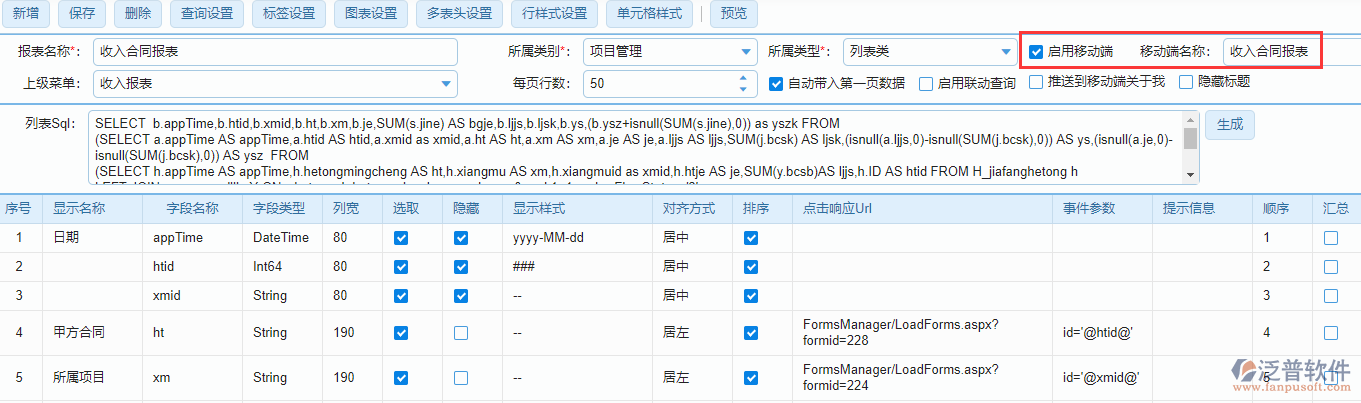Toggle 排序 for the 甲方合同 row
This screenshot has height=403, width=1361.
click(751, 332)
